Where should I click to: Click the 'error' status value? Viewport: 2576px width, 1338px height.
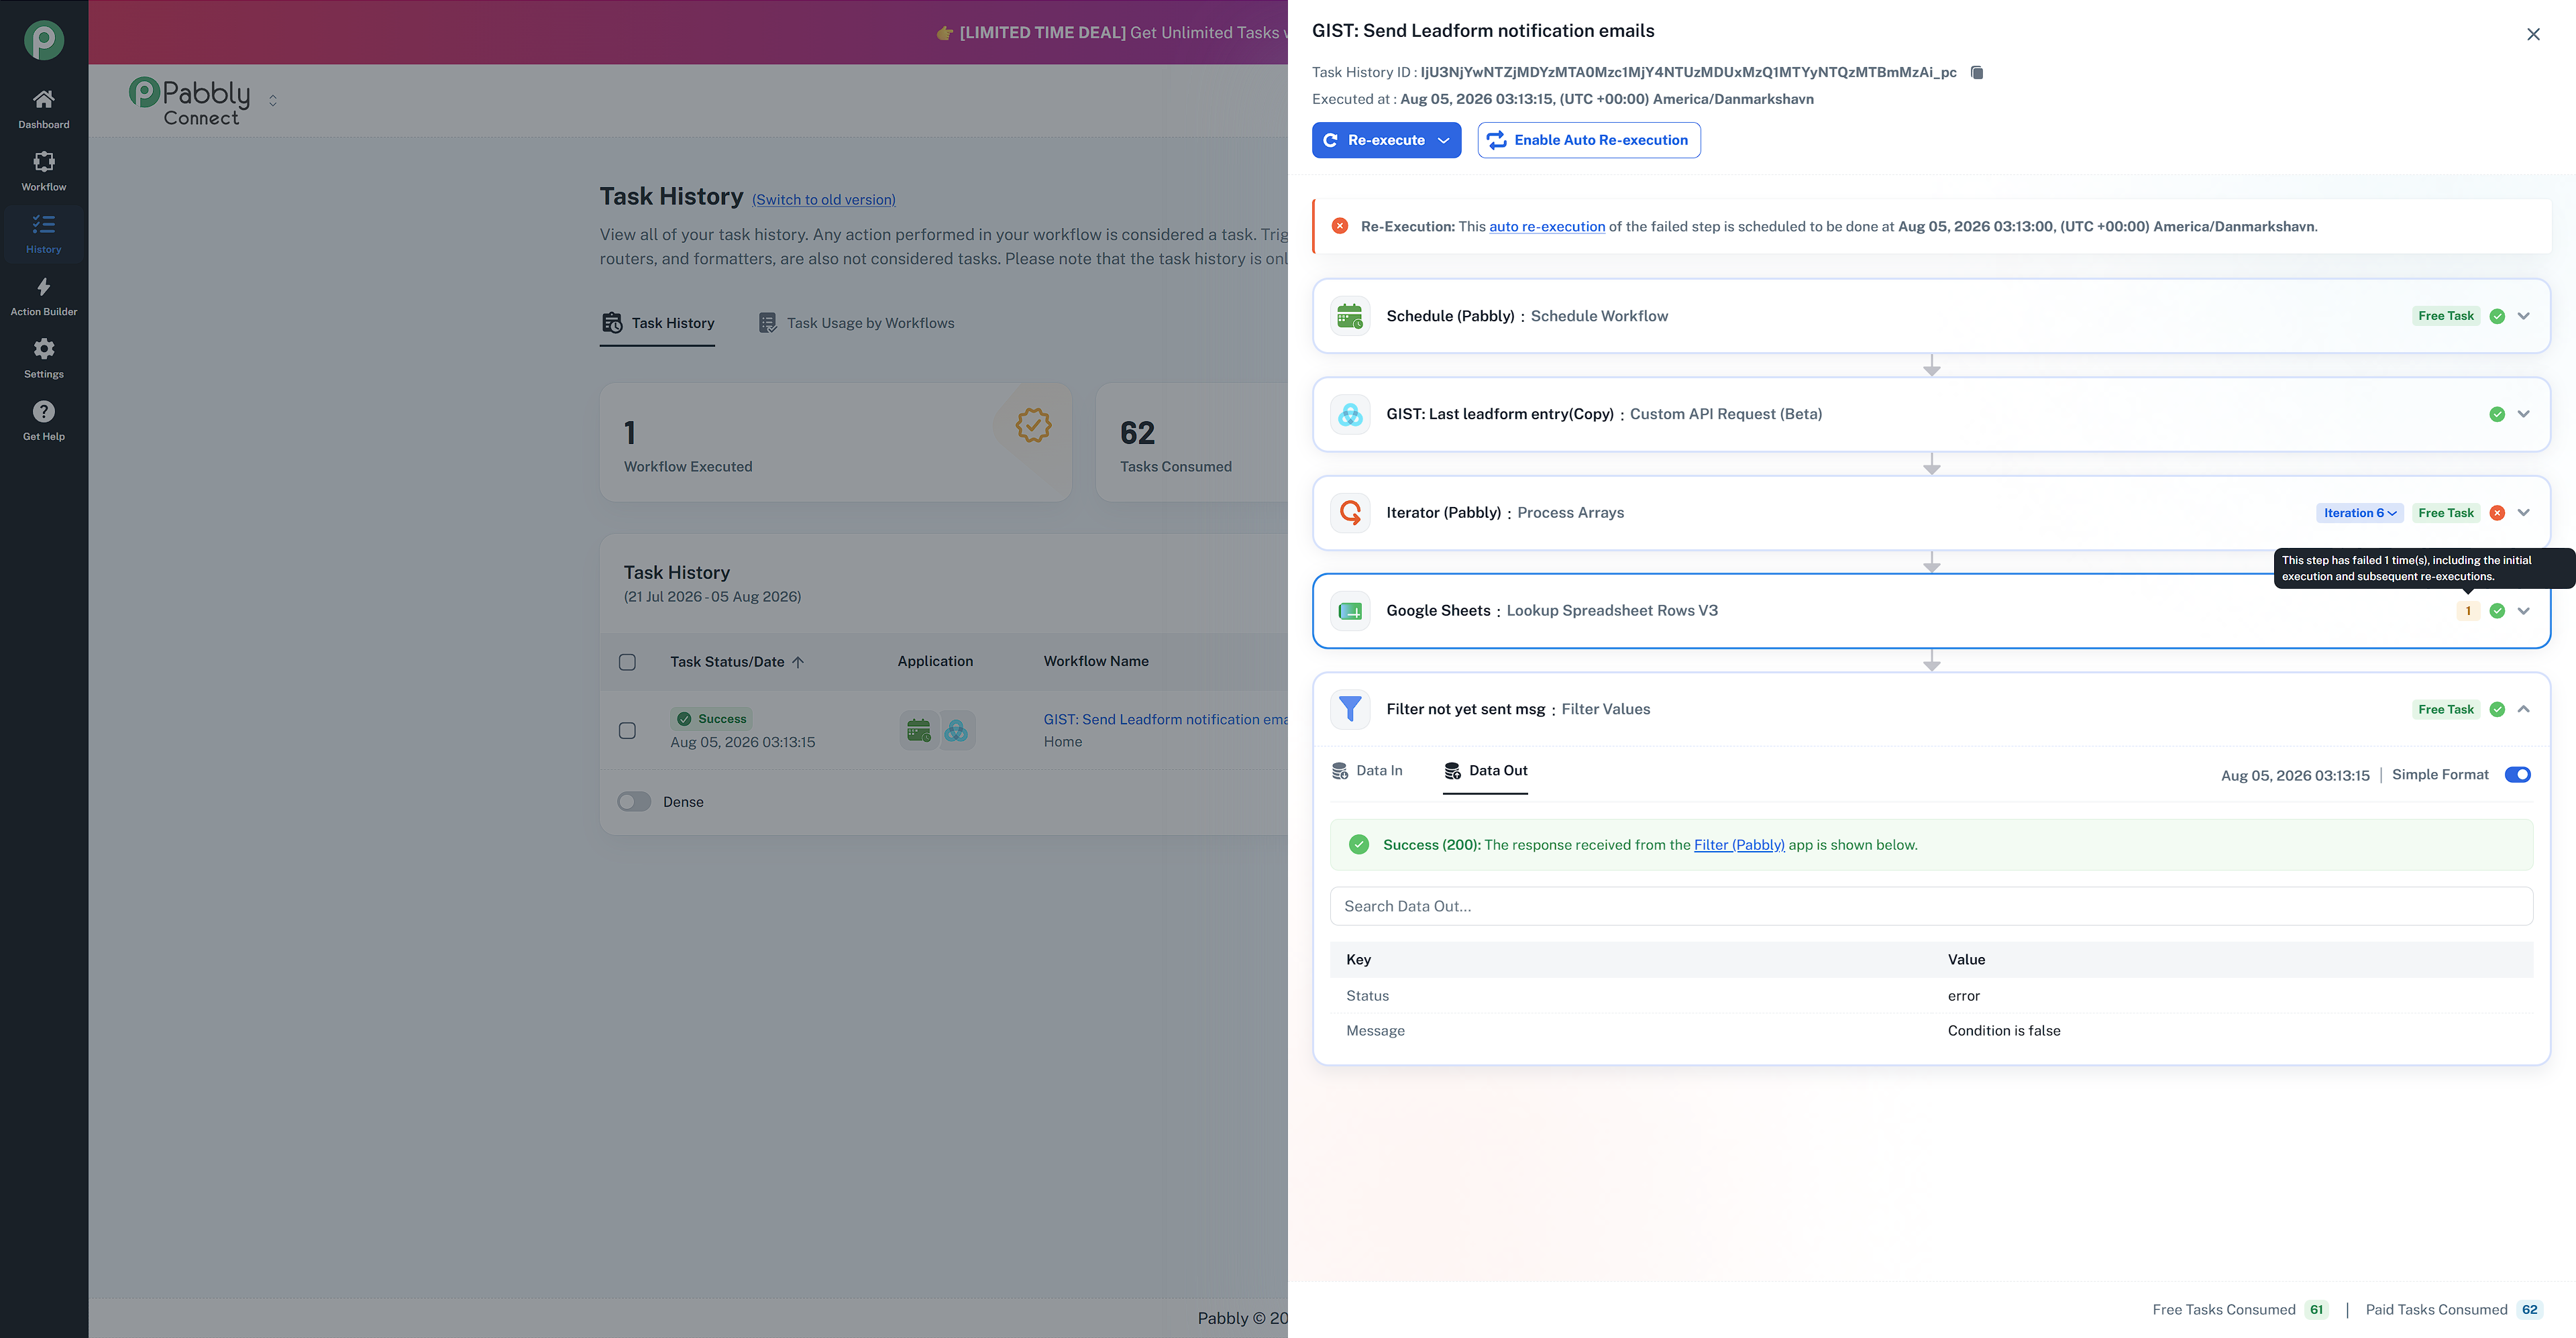tap(1964, 996)
